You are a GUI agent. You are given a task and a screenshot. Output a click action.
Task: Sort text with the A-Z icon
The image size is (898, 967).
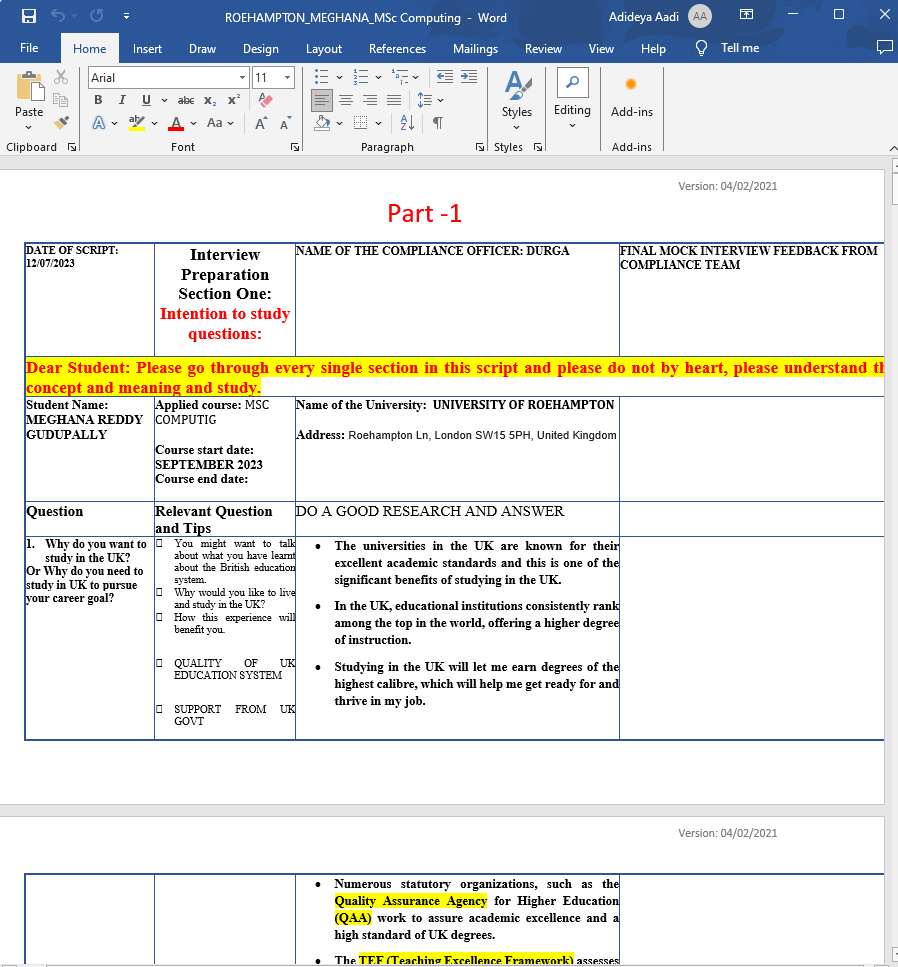point(407,123)
